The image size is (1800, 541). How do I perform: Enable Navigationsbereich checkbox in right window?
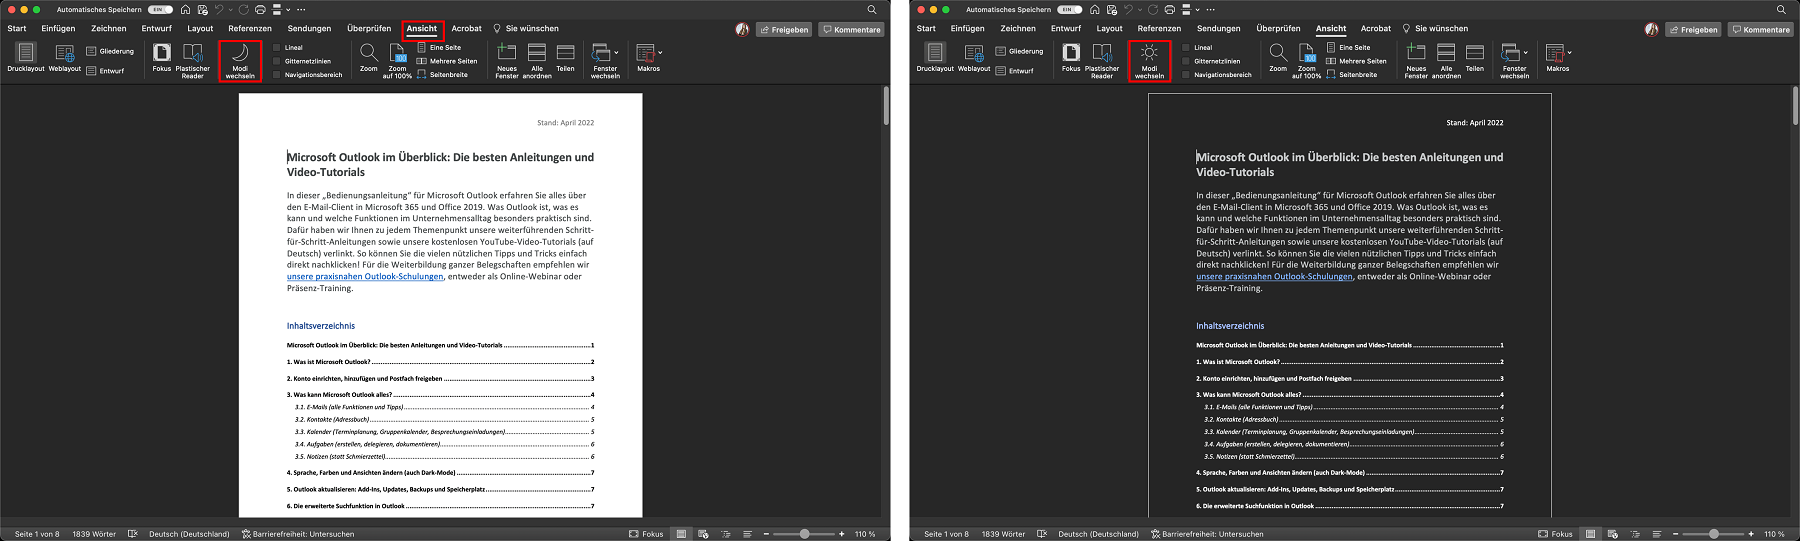[1186, 74]
